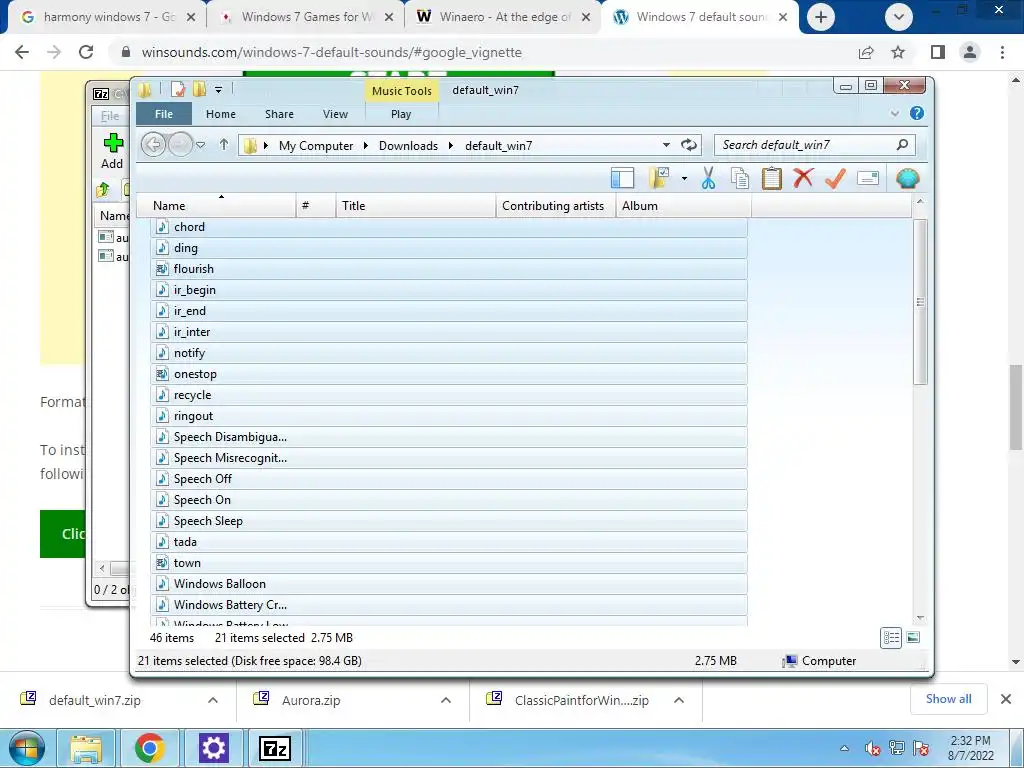Click the Copy icon in Explorer toolbar

(740, 178)
